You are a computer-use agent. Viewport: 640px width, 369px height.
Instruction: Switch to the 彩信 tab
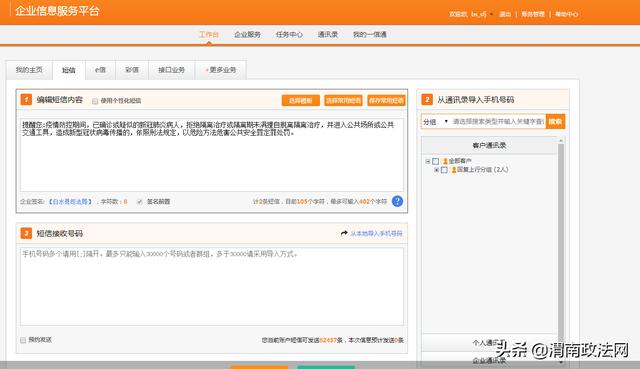click(132, 70)
